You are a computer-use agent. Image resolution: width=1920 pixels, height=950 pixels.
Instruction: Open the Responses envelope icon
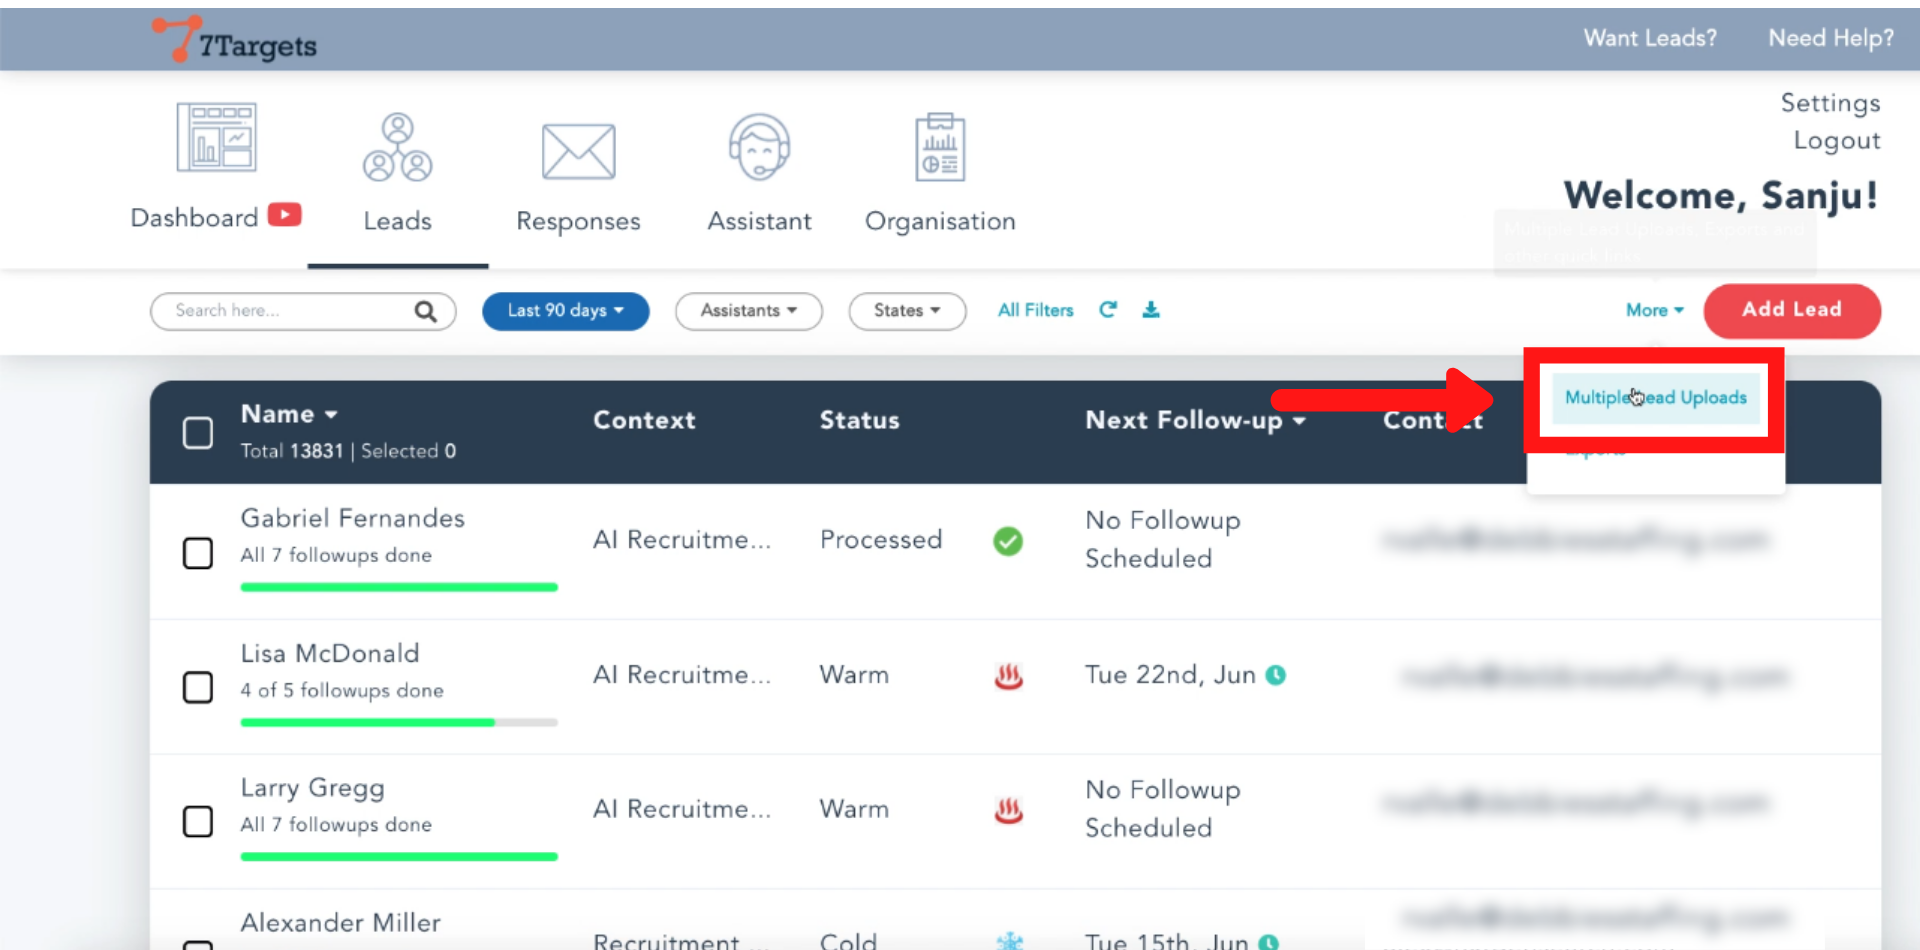(578, 152)
